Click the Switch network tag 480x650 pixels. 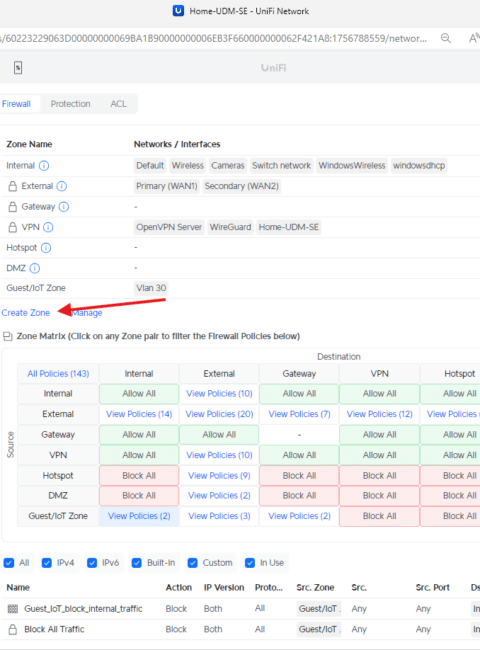tap(281, 166)
